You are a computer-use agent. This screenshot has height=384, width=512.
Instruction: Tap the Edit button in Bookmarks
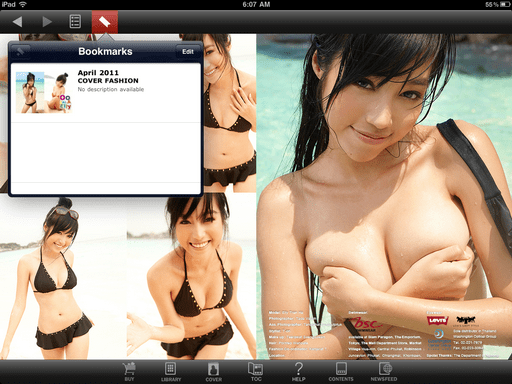[188, 52]
